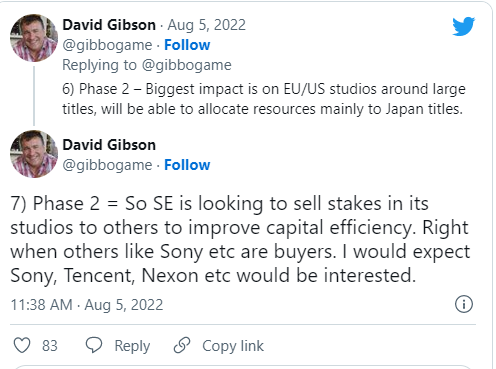Click the 11:38 AM · Aug 5, 2022 timestamp
496x369 pixels.
(87, 305)
